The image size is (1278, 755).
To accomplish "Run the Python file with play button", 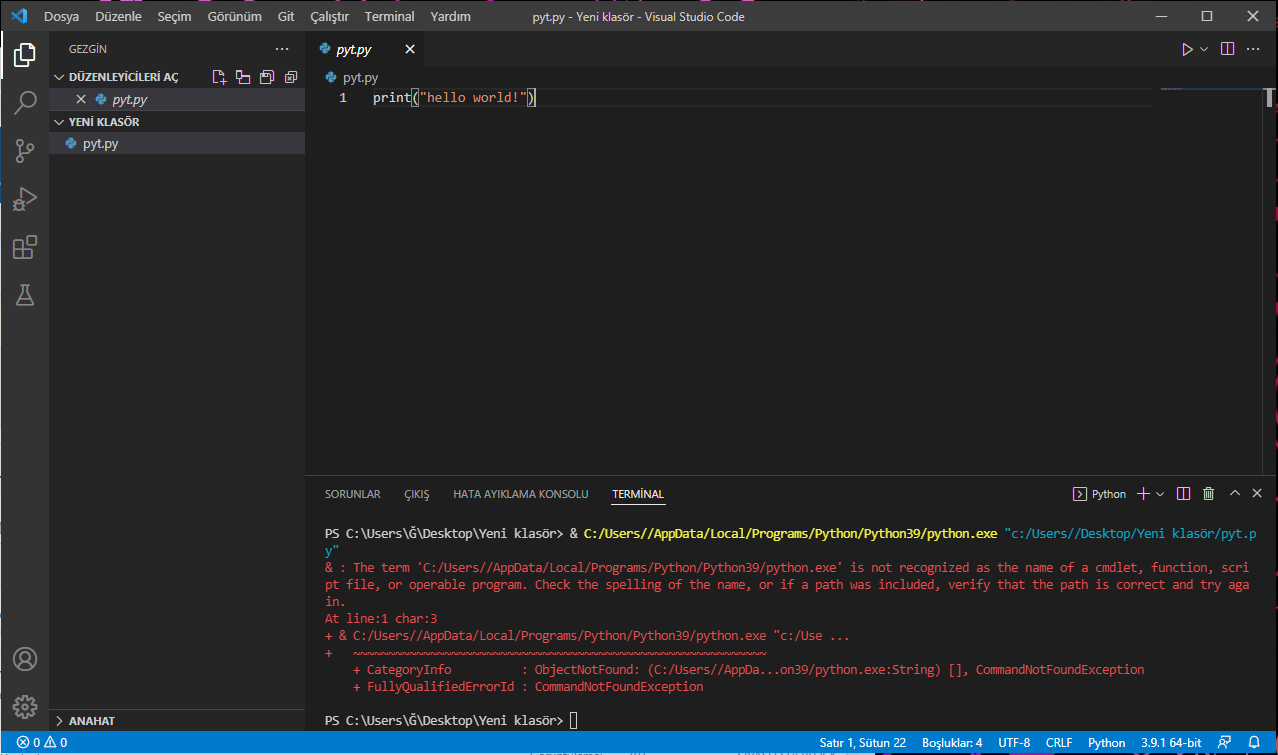I will (x=1187, y=49).
